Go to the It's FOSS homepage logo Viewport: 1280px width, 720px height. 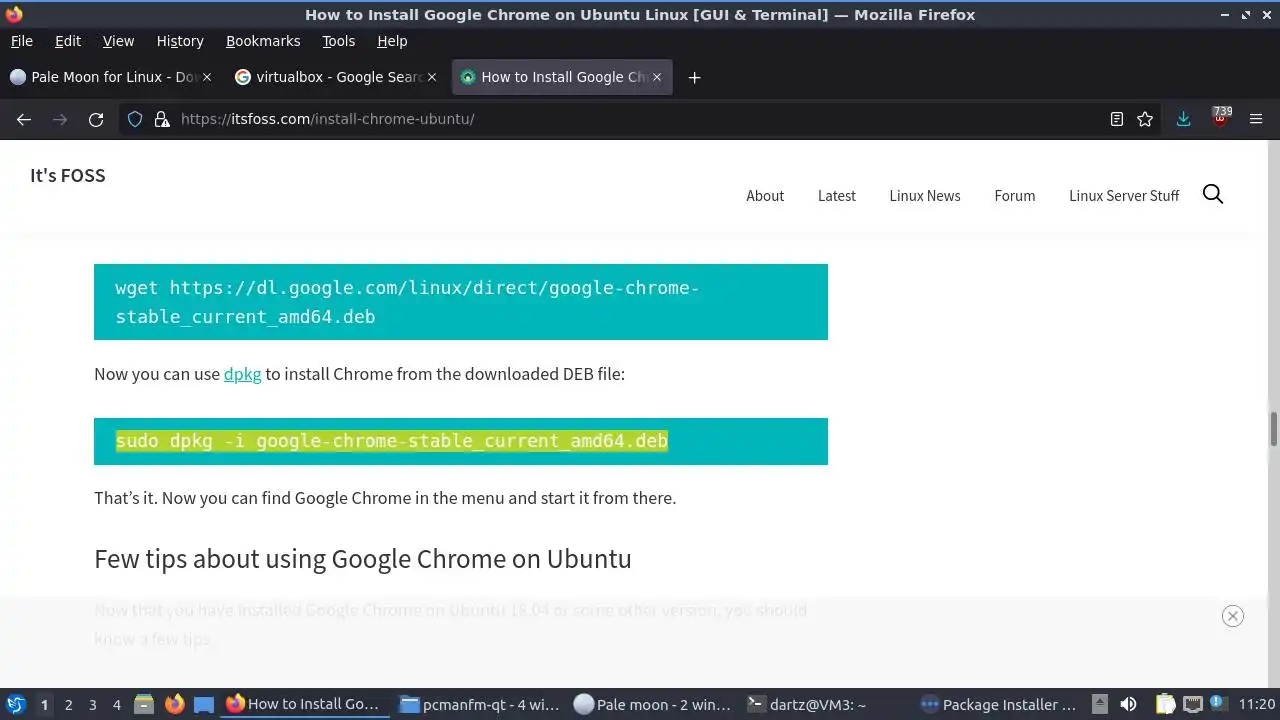point(68,176)
